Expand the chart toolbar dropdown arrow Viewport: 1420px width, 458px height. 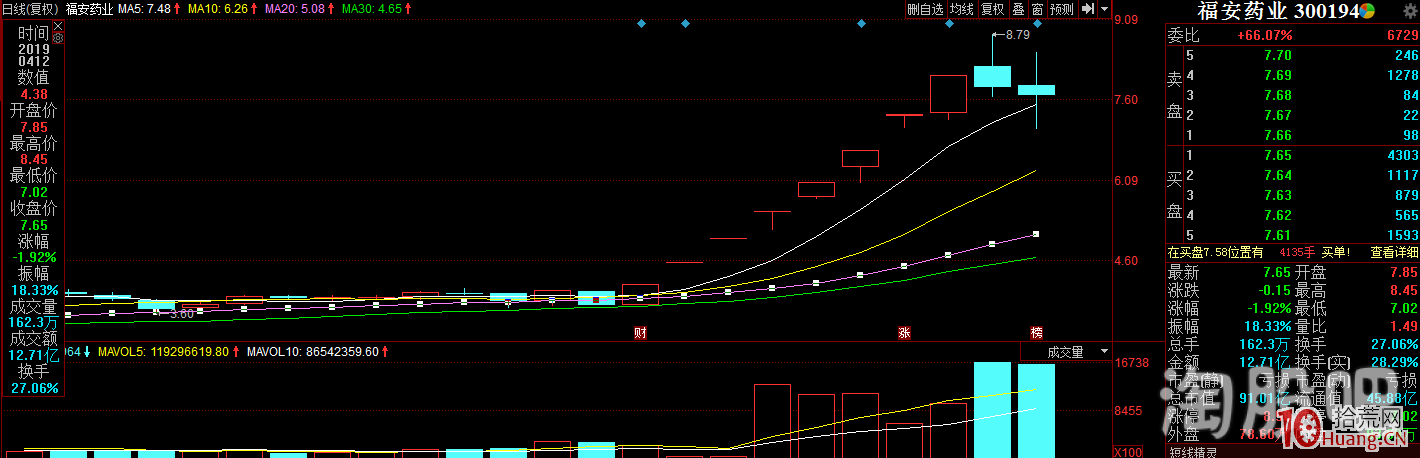pos(1104,9)
